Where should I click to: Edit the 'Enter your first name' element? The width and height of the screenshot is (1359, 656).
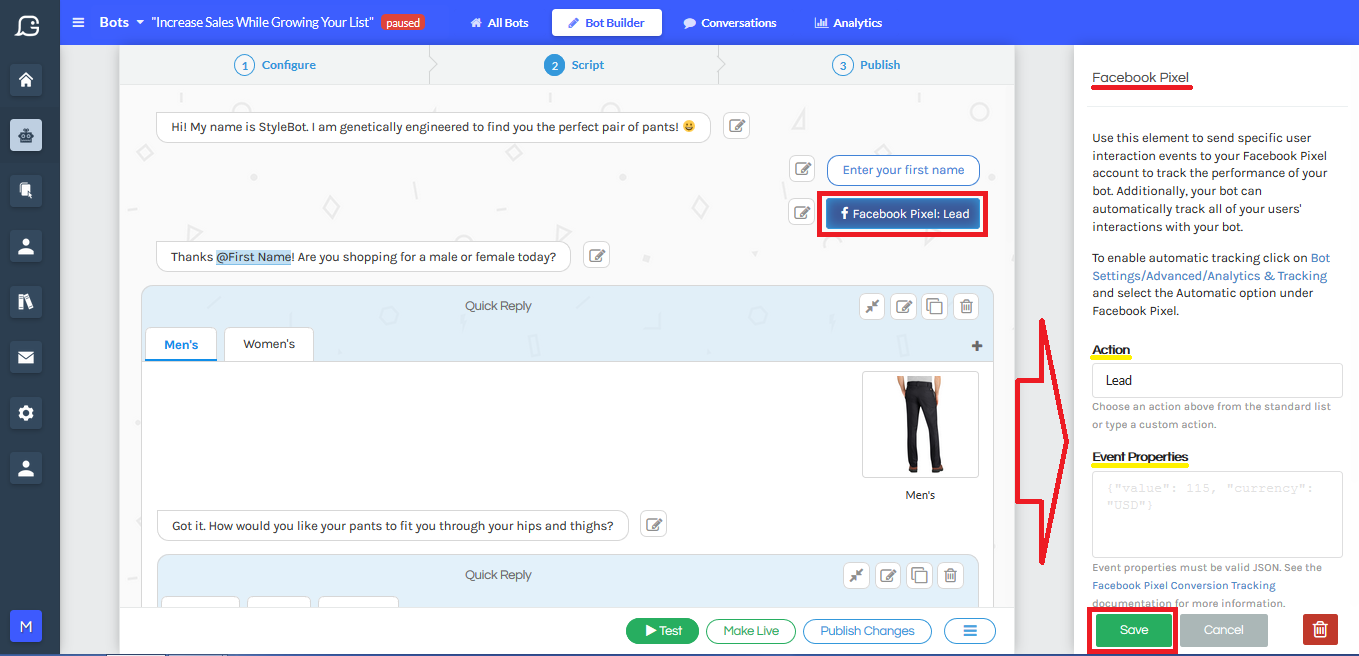(x=802, y=169)
